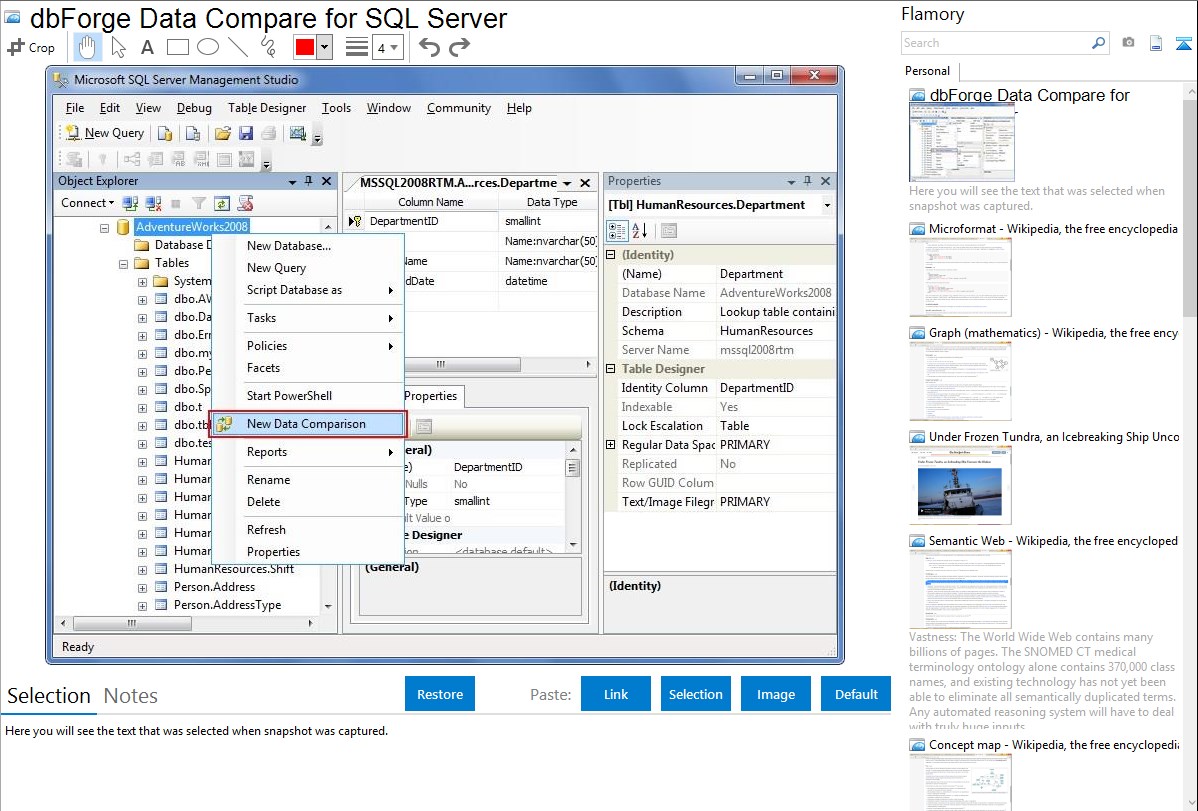Screen dimensions: 1198x811
Task: Open Microformat Wikipedia snapshot thumbnail
Action: [960, 277]
